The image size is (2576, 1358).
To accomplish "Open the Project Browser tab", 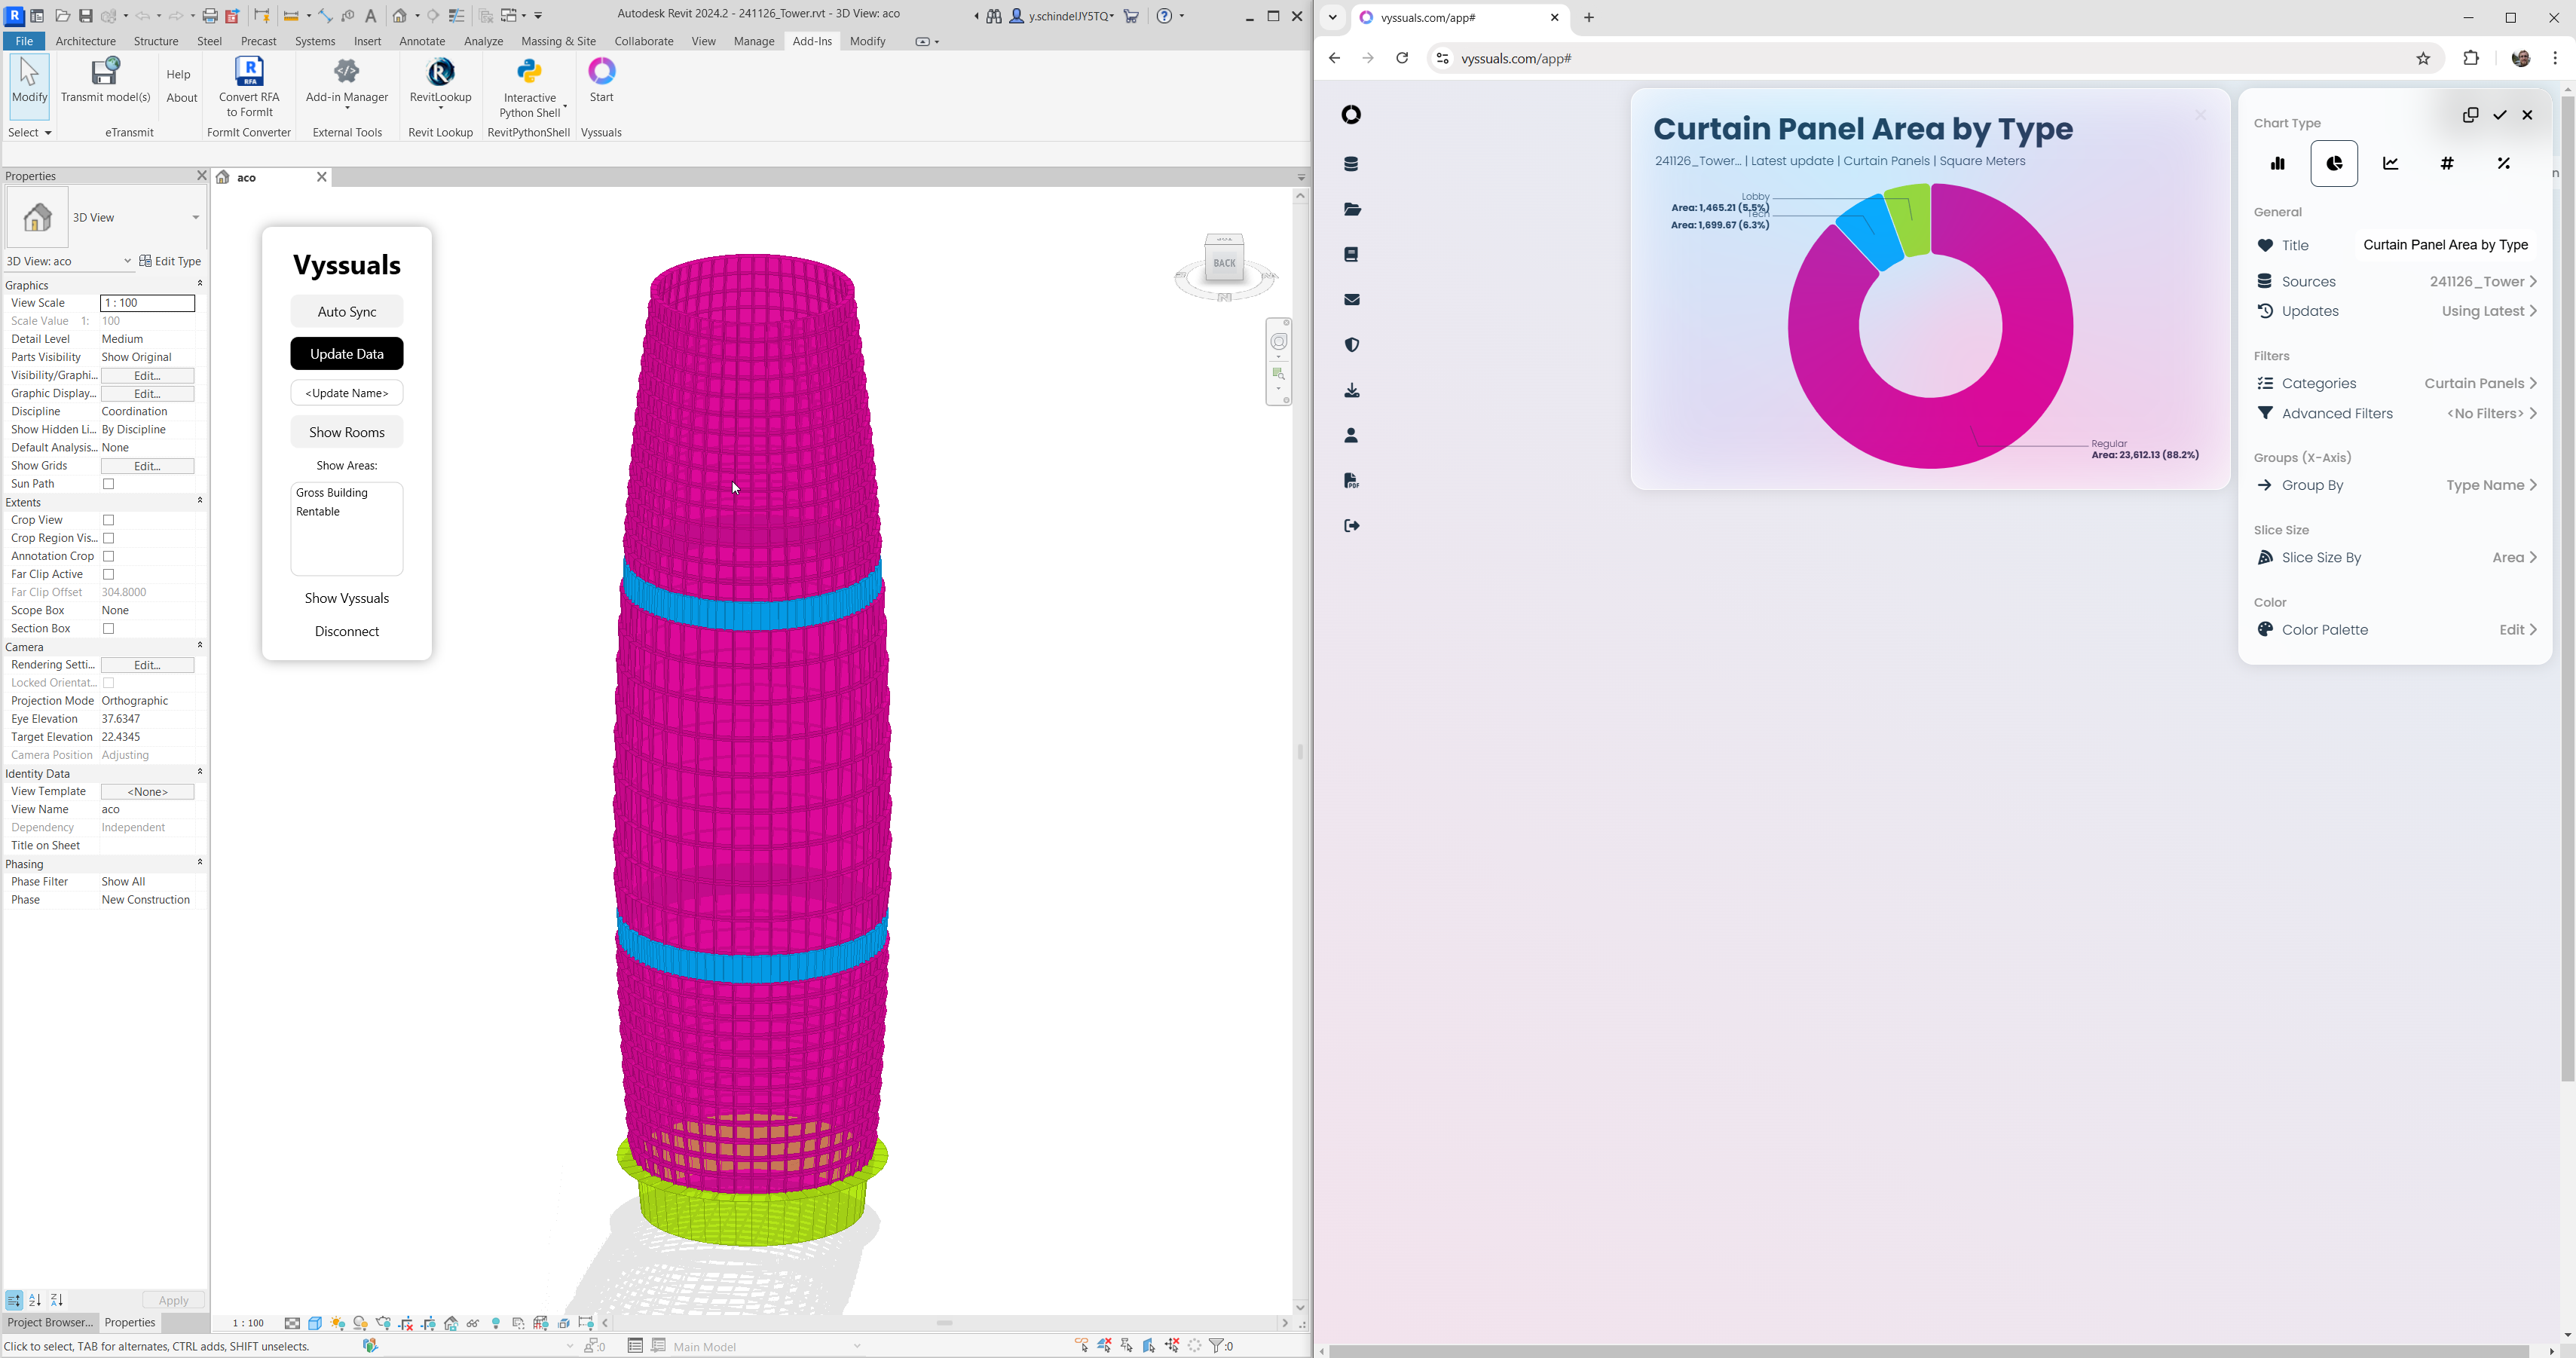I will tap(49, 1322).
